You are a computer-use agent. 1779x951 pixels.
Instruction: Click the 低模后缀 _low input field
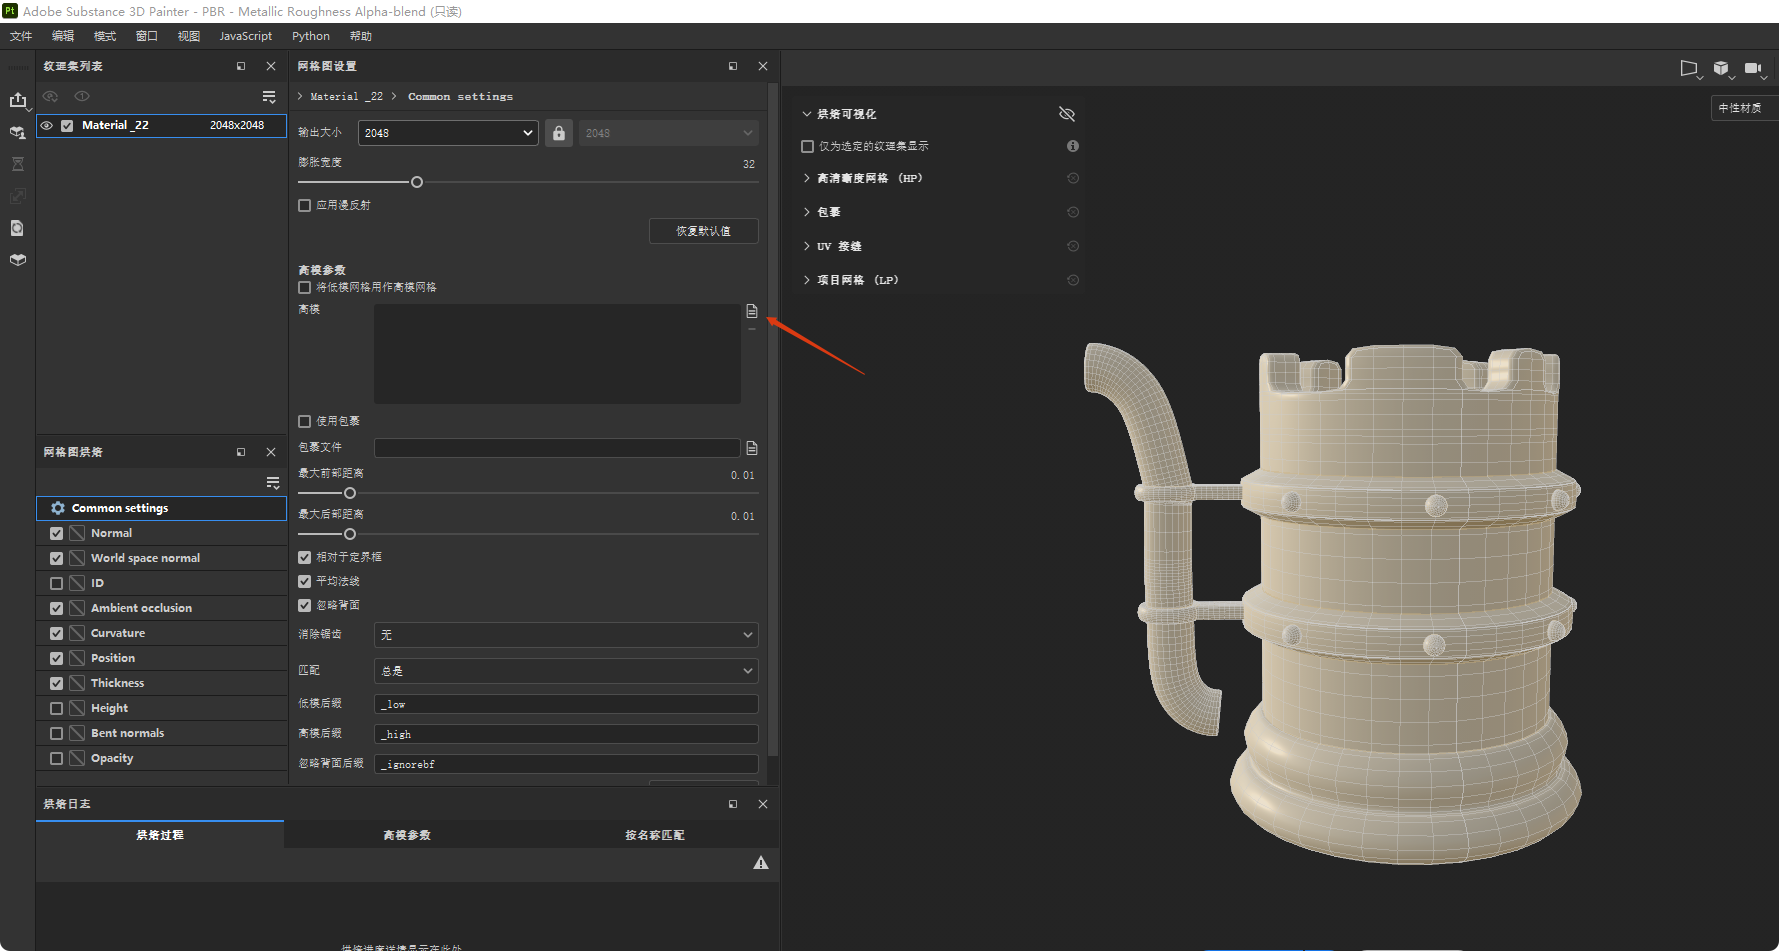click(x=566, y=704)
